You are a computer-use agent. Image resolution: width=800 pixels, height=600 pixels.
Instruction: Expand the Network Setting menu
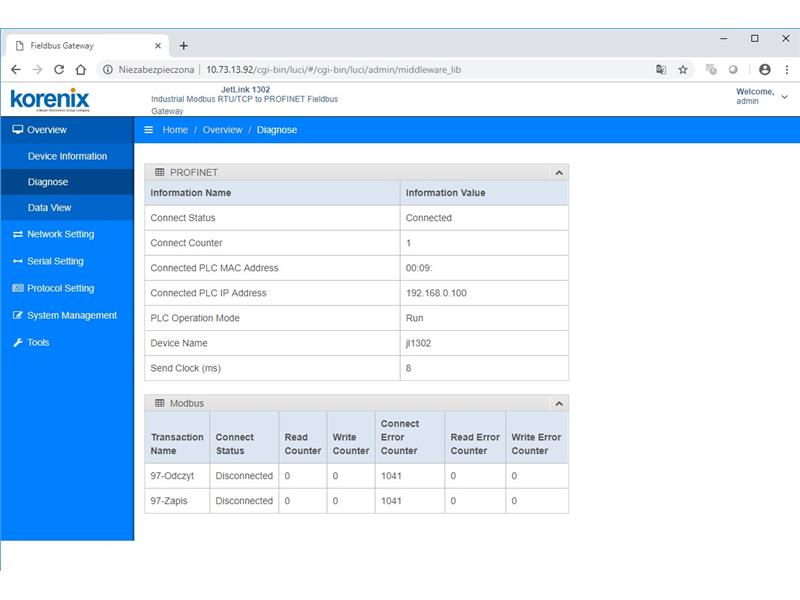pos(67,234)
